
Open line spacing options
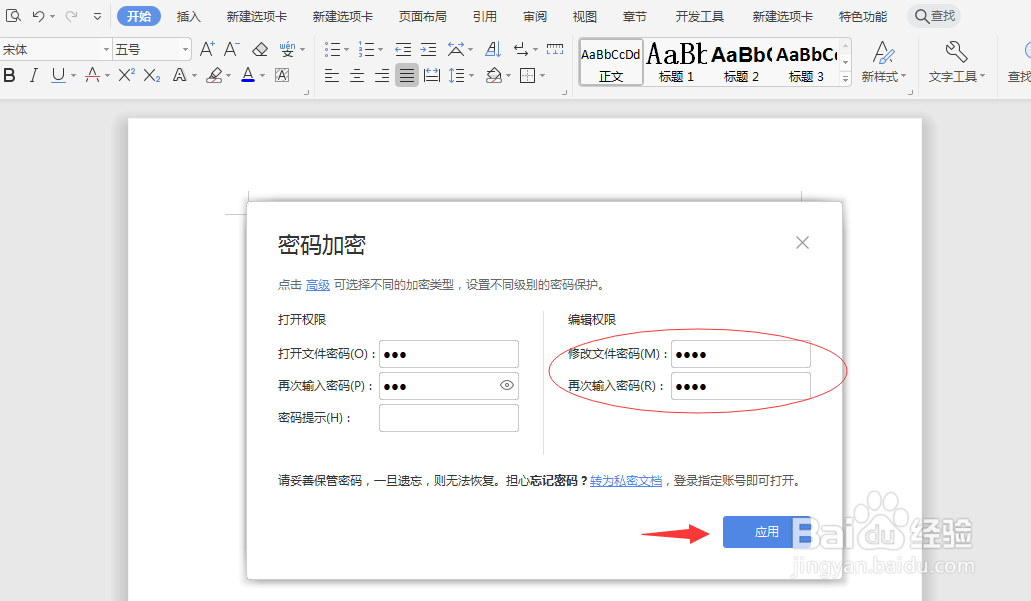tap(456, 76)
